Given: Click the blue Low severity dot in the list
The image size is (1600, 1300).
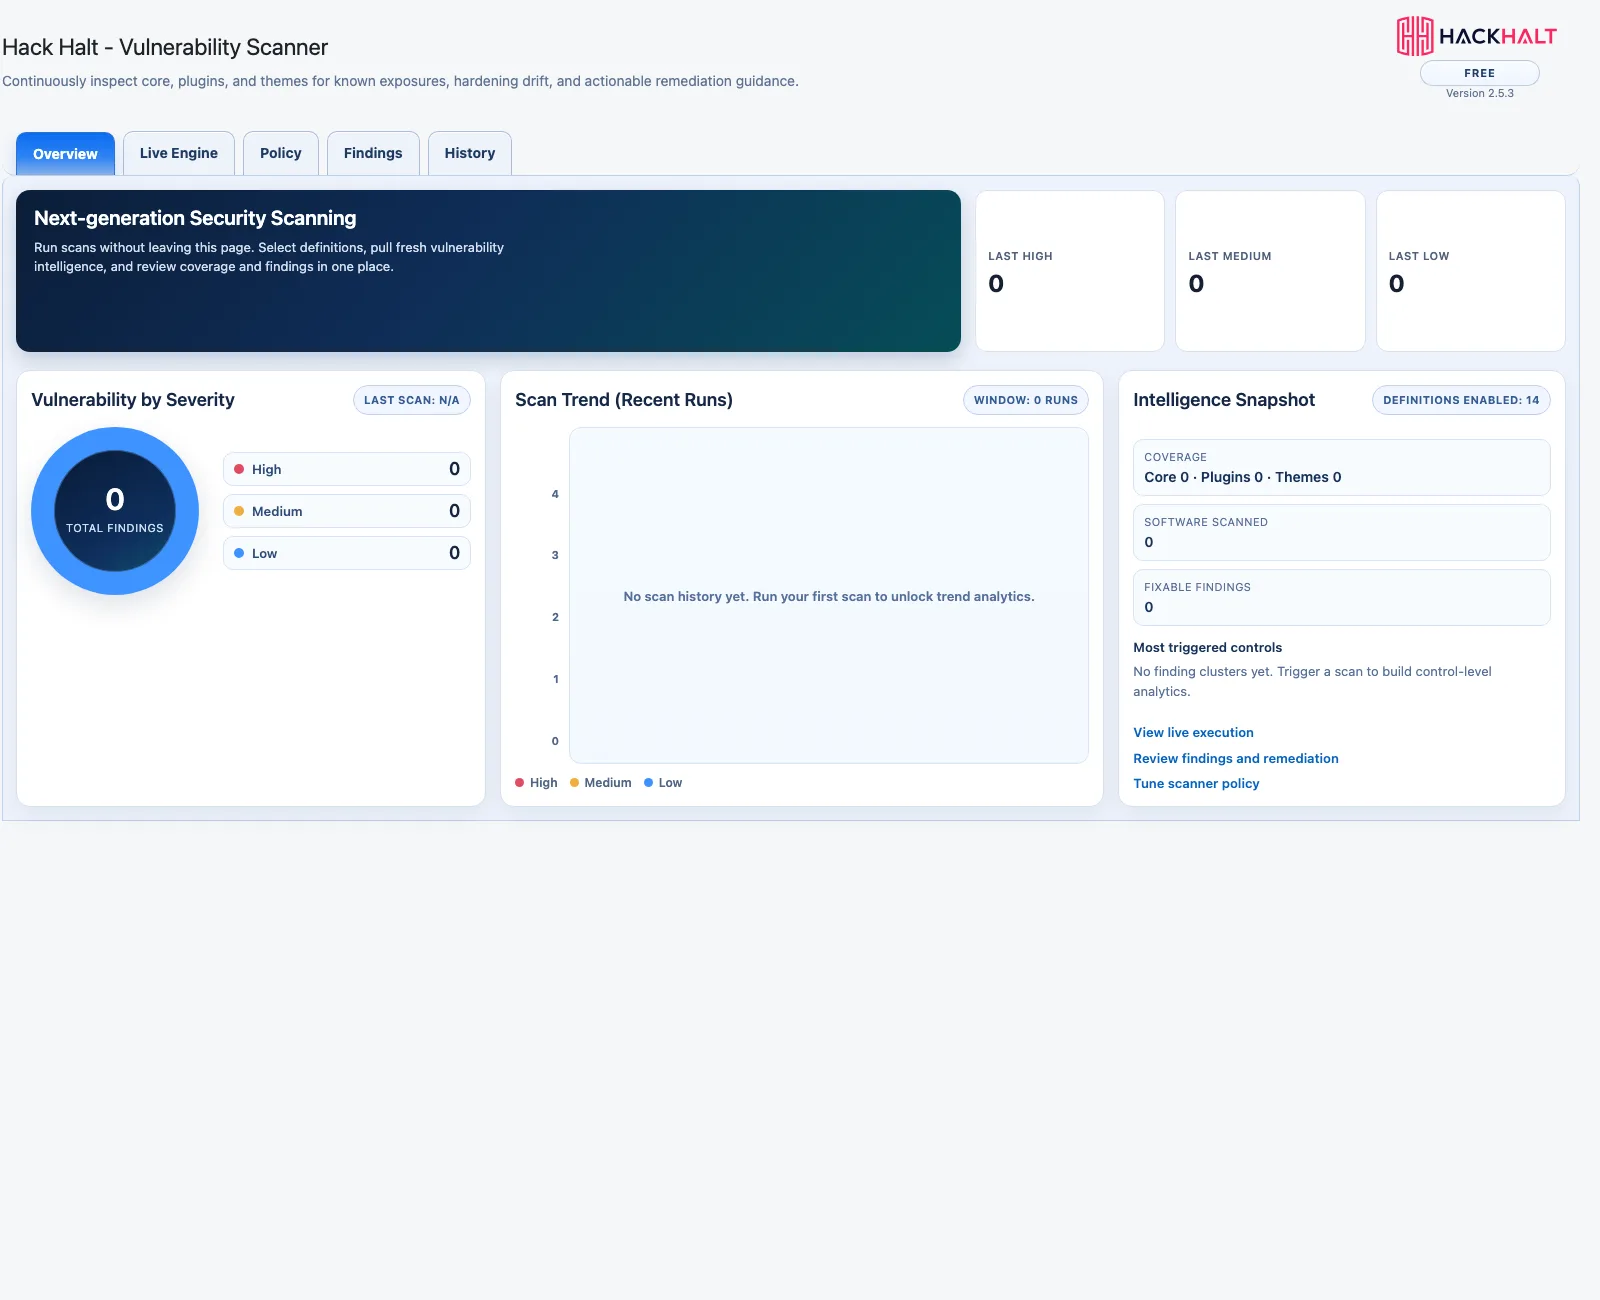Looking at the screenshot, I should 239,553.
